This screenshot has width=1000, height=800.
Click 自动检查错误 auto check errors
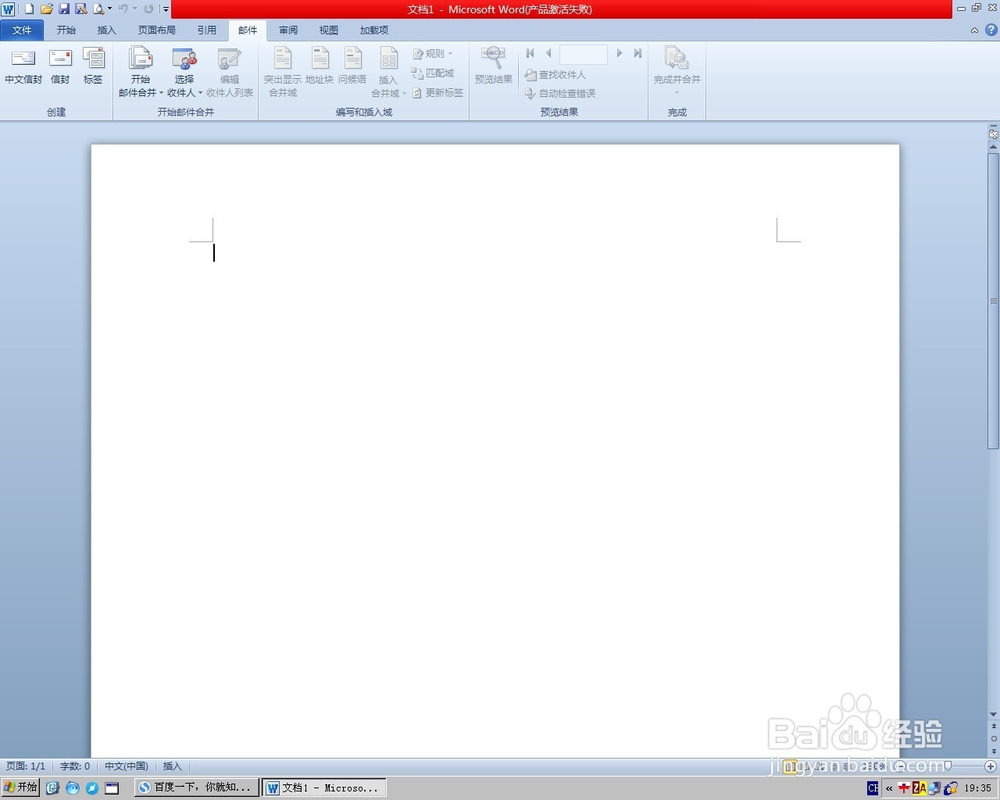pos(560,93)
